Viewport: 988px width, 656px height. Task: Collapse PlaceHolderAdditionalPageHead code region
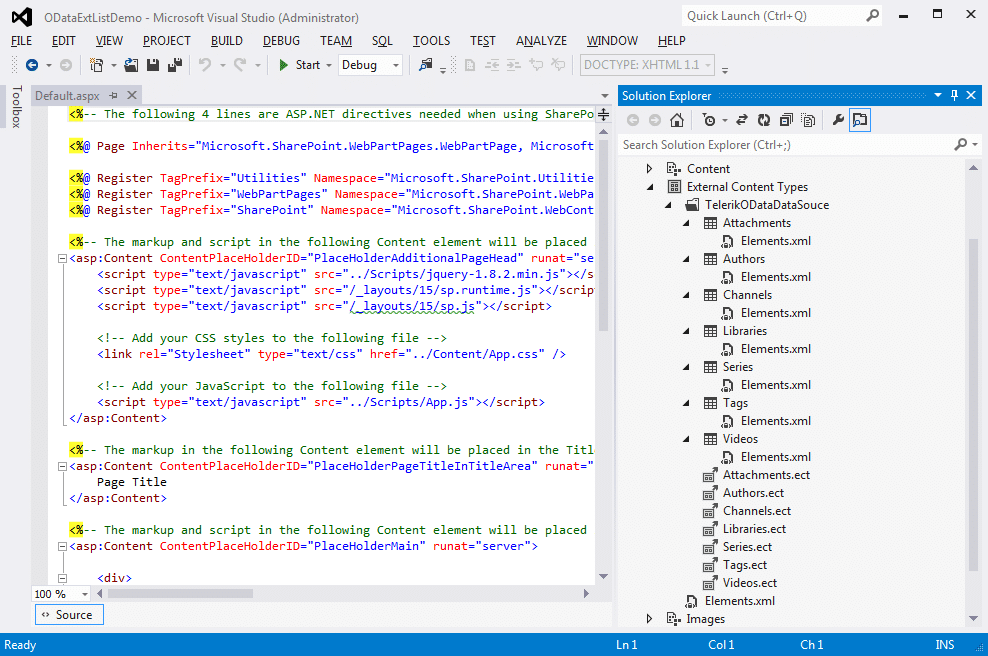(x=62, y=258)
